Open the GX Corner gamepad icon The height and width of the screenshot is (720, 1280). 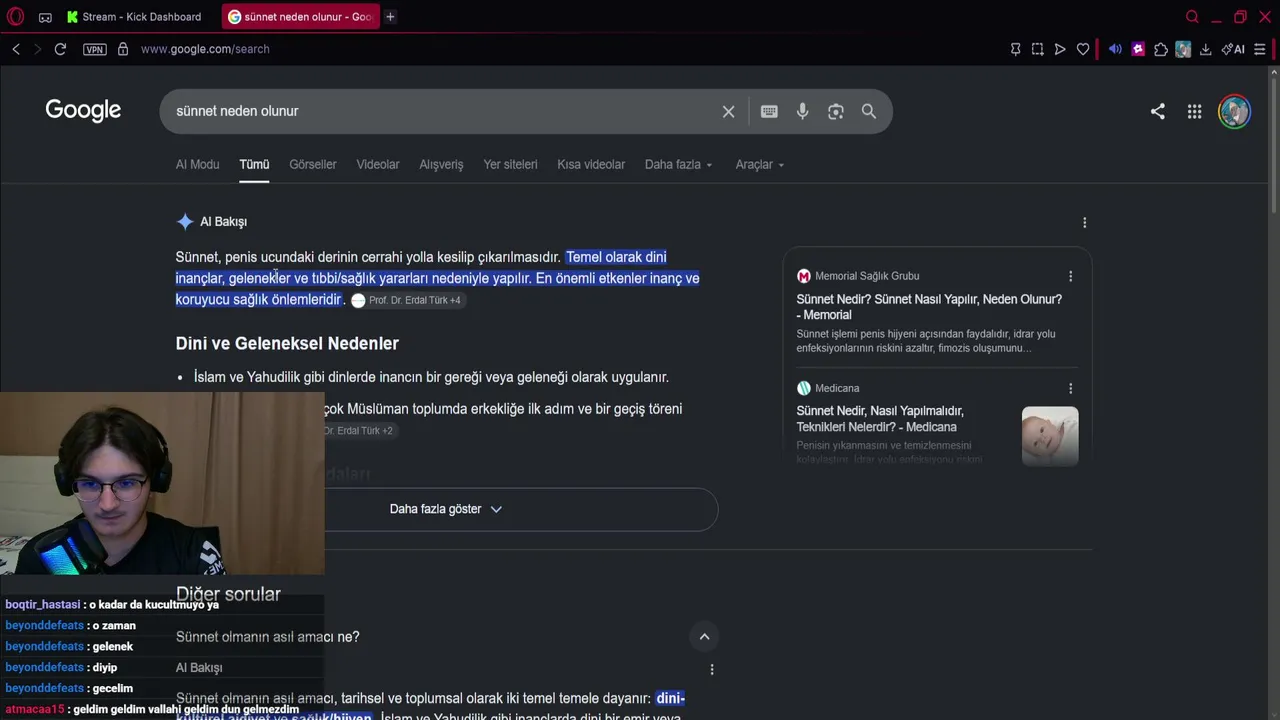(x=45, y=17)
